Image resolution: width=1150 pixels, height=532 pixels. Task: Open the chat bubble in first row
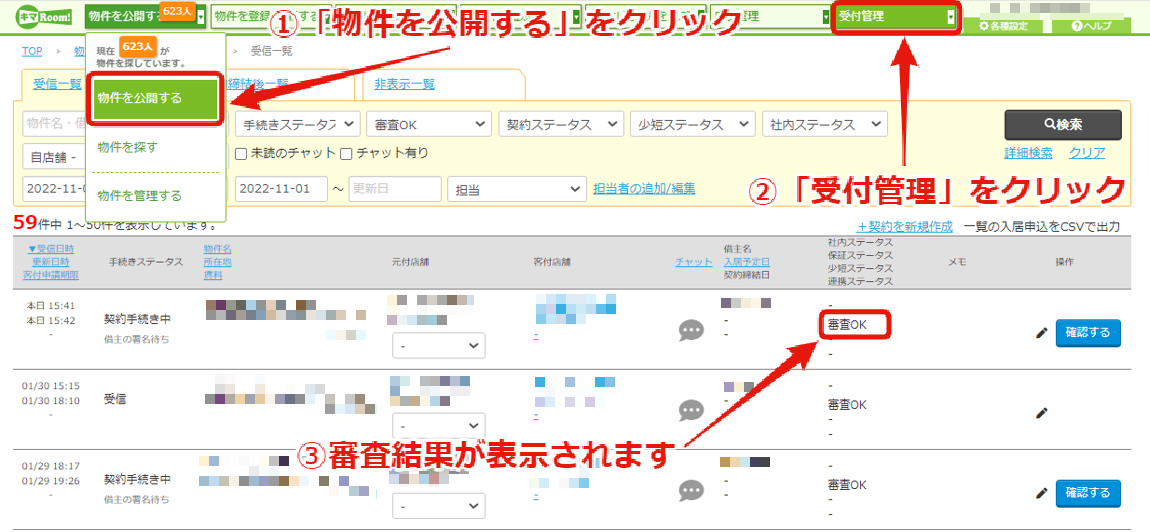coord(691,331)
